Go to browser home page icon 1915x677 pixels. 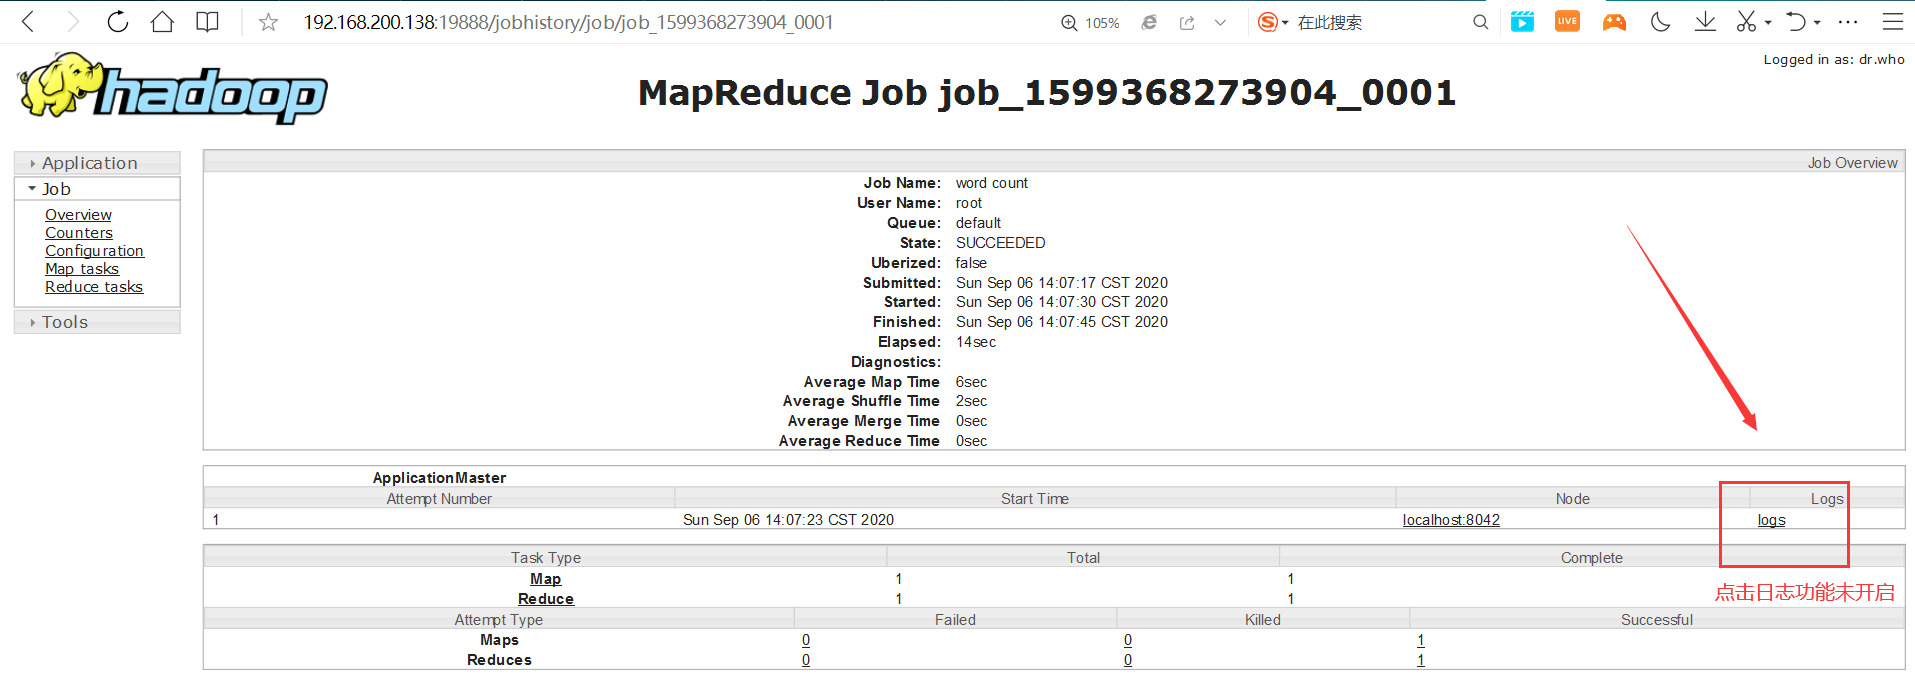162,22
